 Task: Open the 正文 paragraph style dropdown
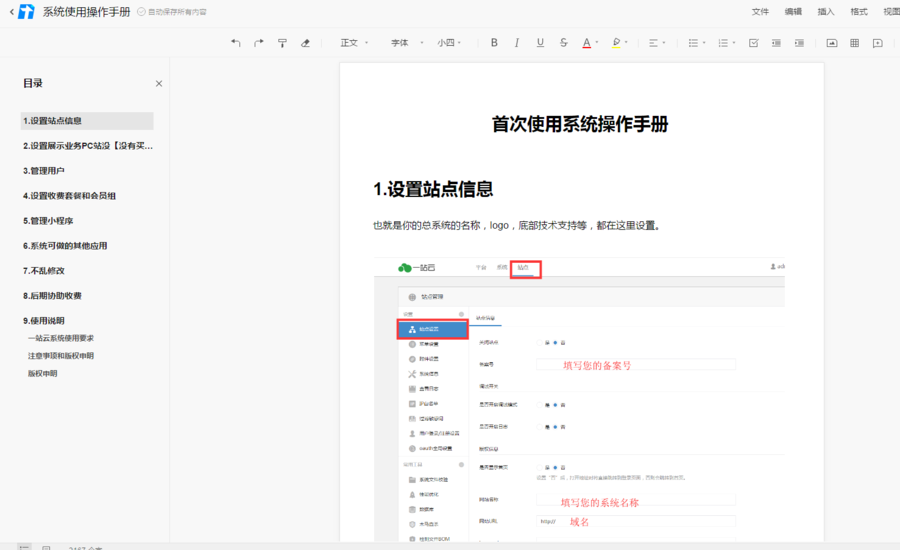tap(354, 43)
